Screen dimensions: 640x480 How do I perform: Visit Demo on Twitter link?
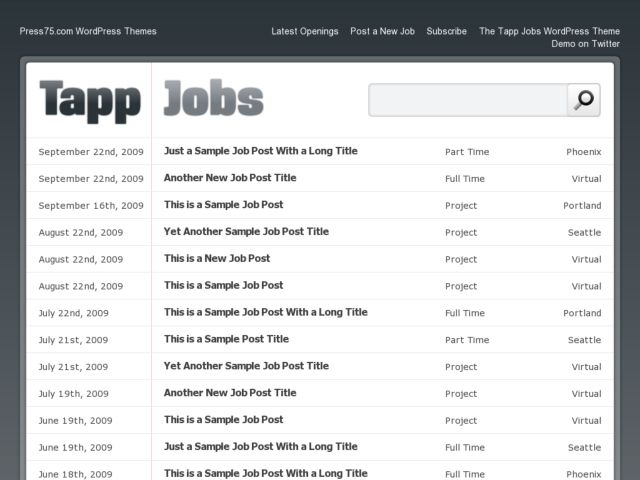[x=586, y=44]
